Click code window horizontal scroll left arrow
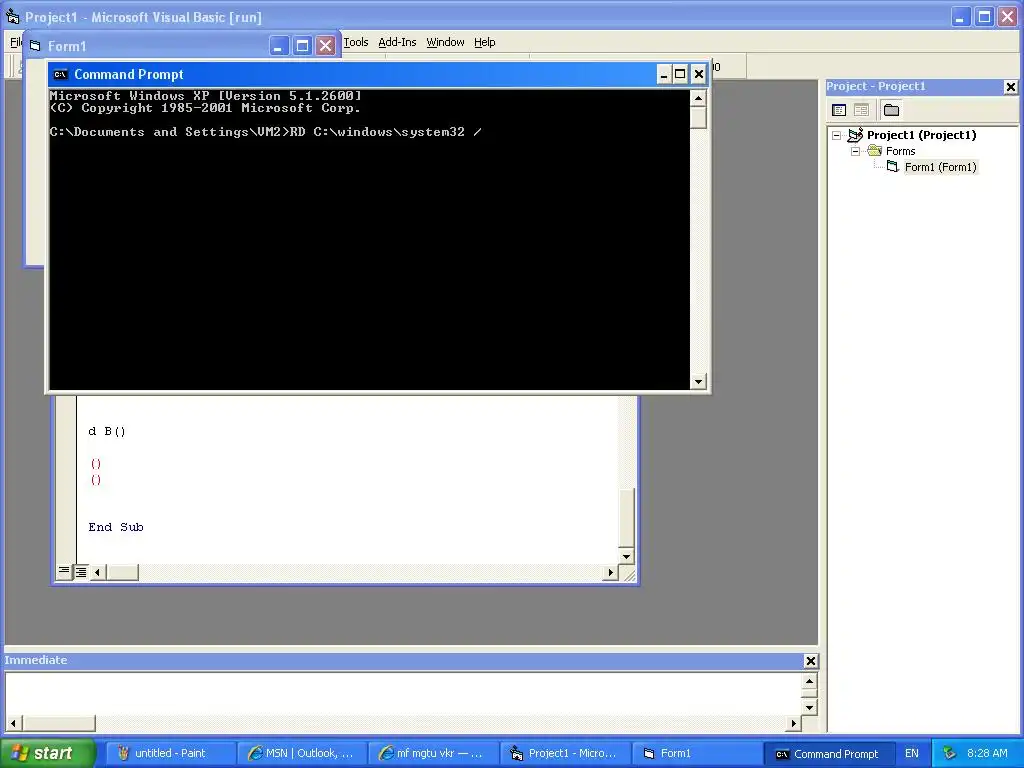The width and height of the screenshot is (1024, 768). (x=98, y=572)
